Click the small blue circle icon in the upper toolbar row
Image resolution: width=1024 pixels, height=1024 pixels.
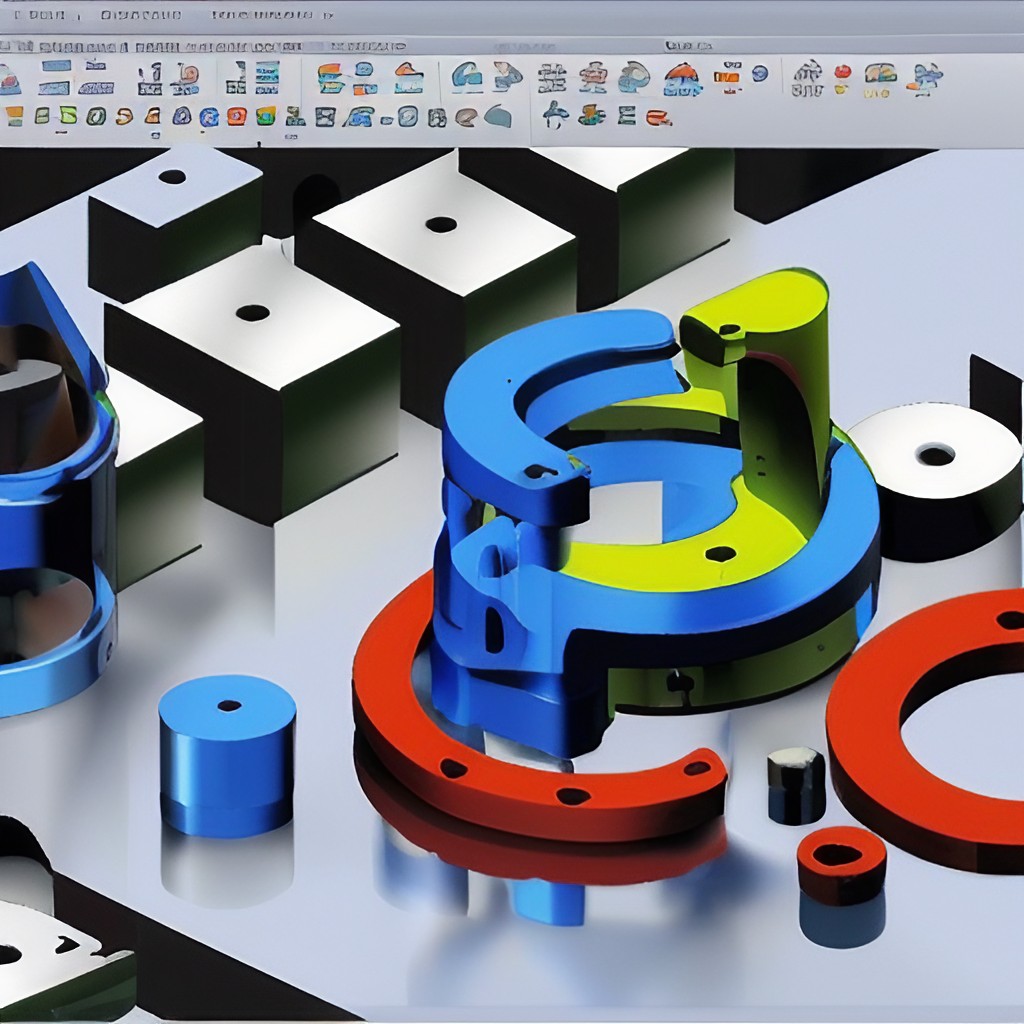pyautogui.click(x=760, y=72)
